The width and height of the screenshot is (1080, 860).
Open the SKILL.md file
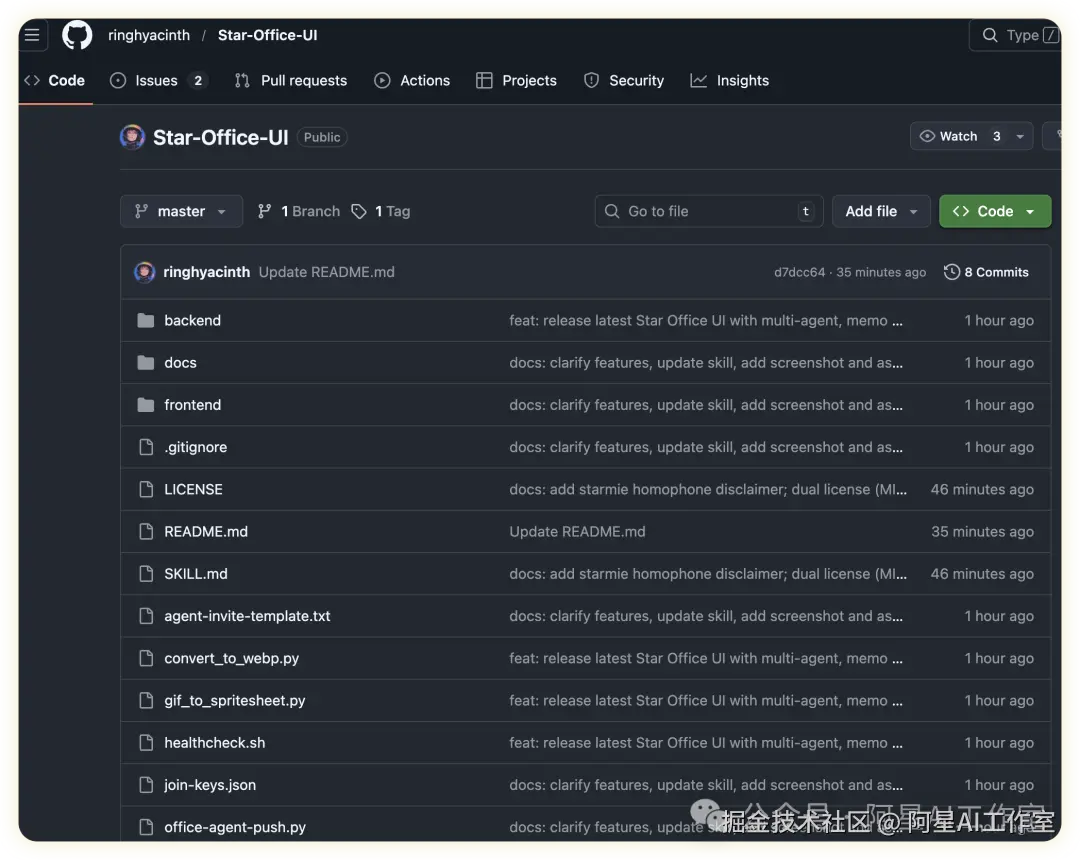pos(196,574)
